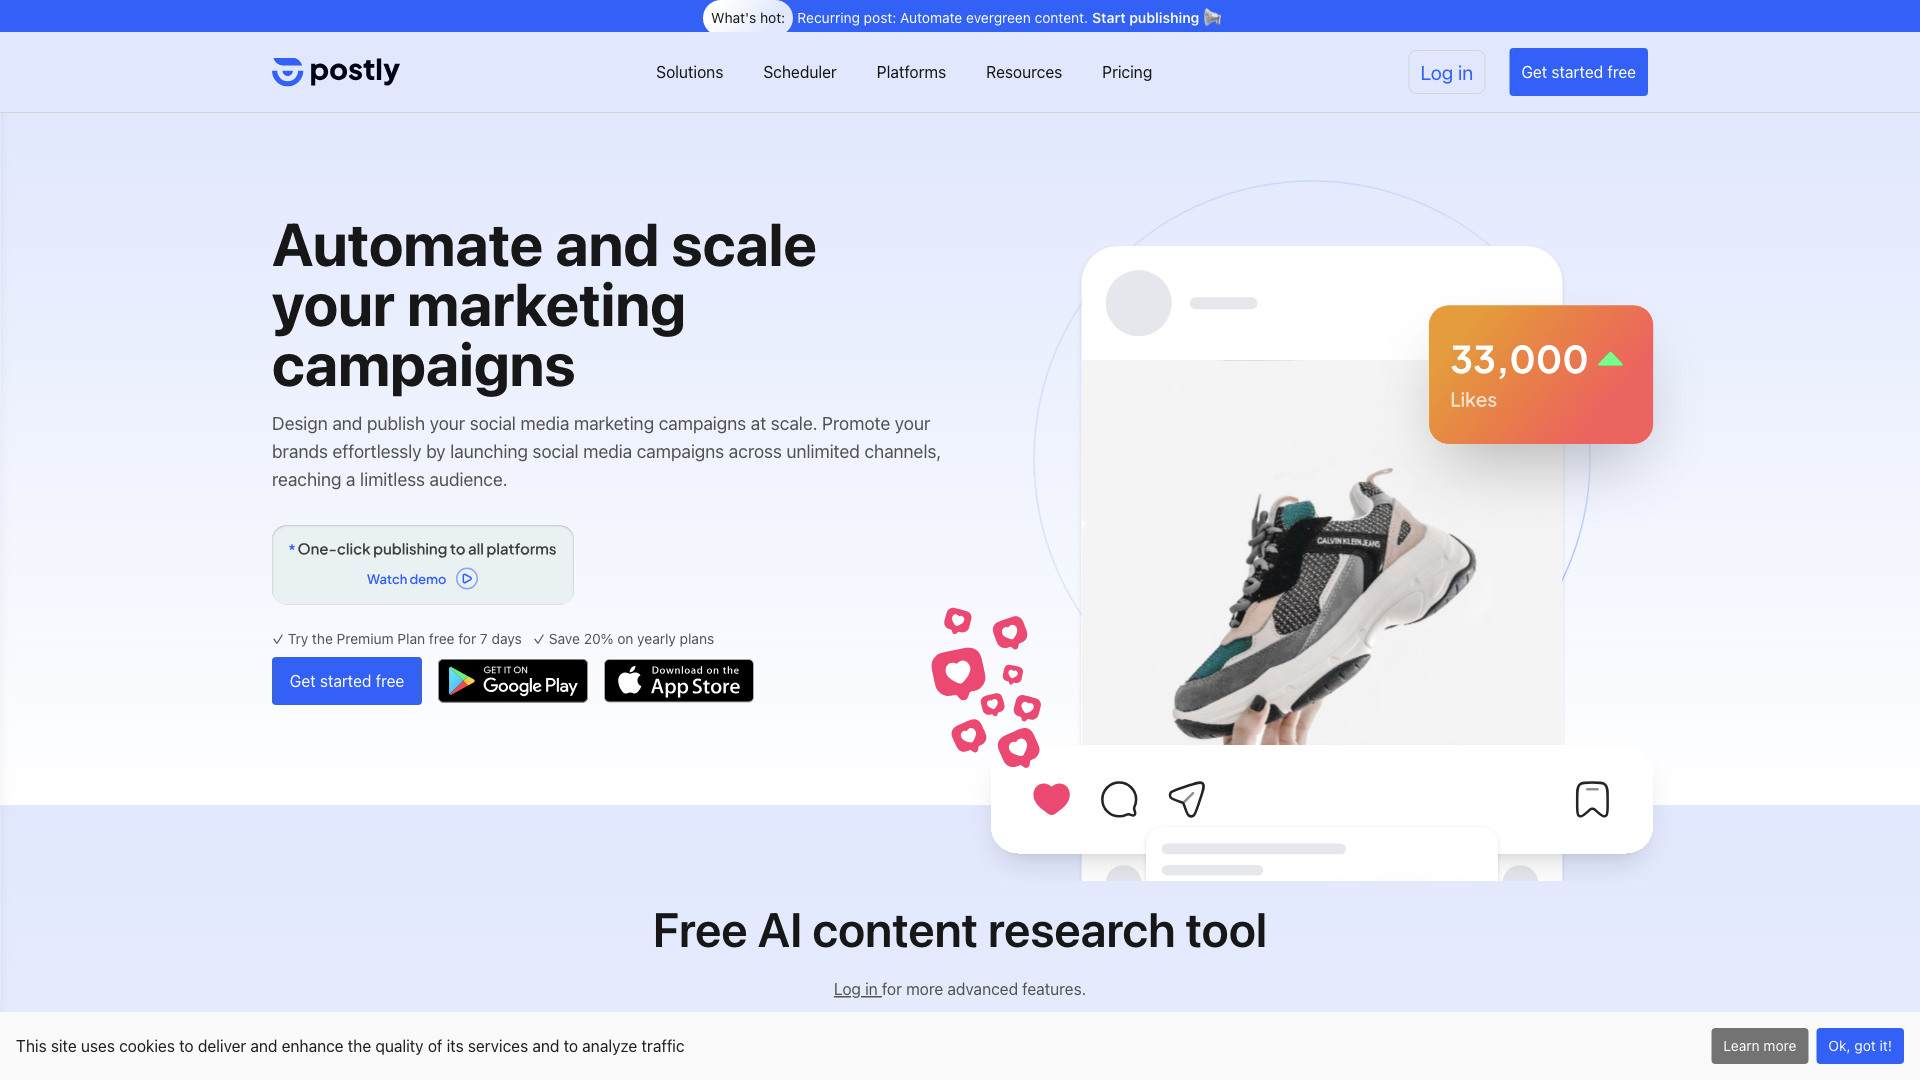Click the upward trending arrow on 33,000 likes
Image resolution: width=1920 pixels, height=1080 pixels.
pos(1611,359)
